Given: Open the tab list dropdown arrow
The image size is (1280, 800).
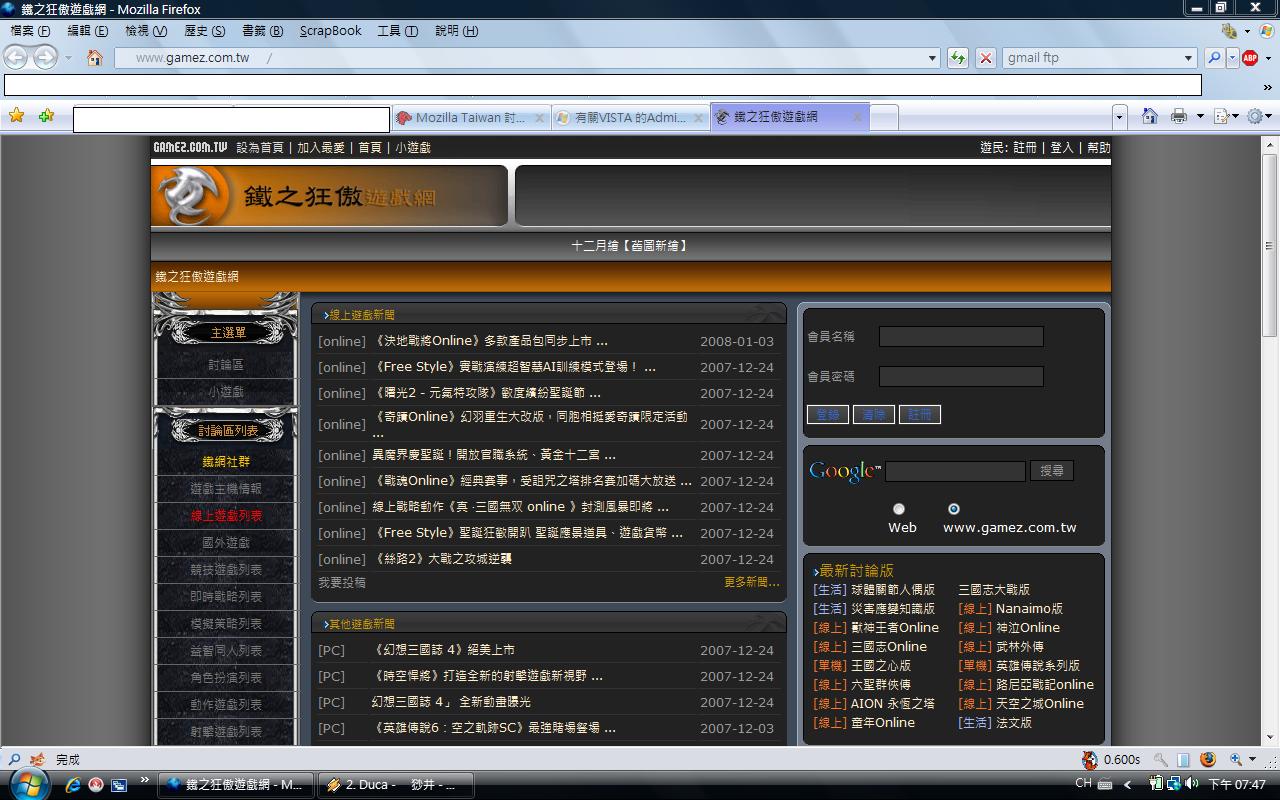Looking at the screenshot, I should coord(1119,118).
